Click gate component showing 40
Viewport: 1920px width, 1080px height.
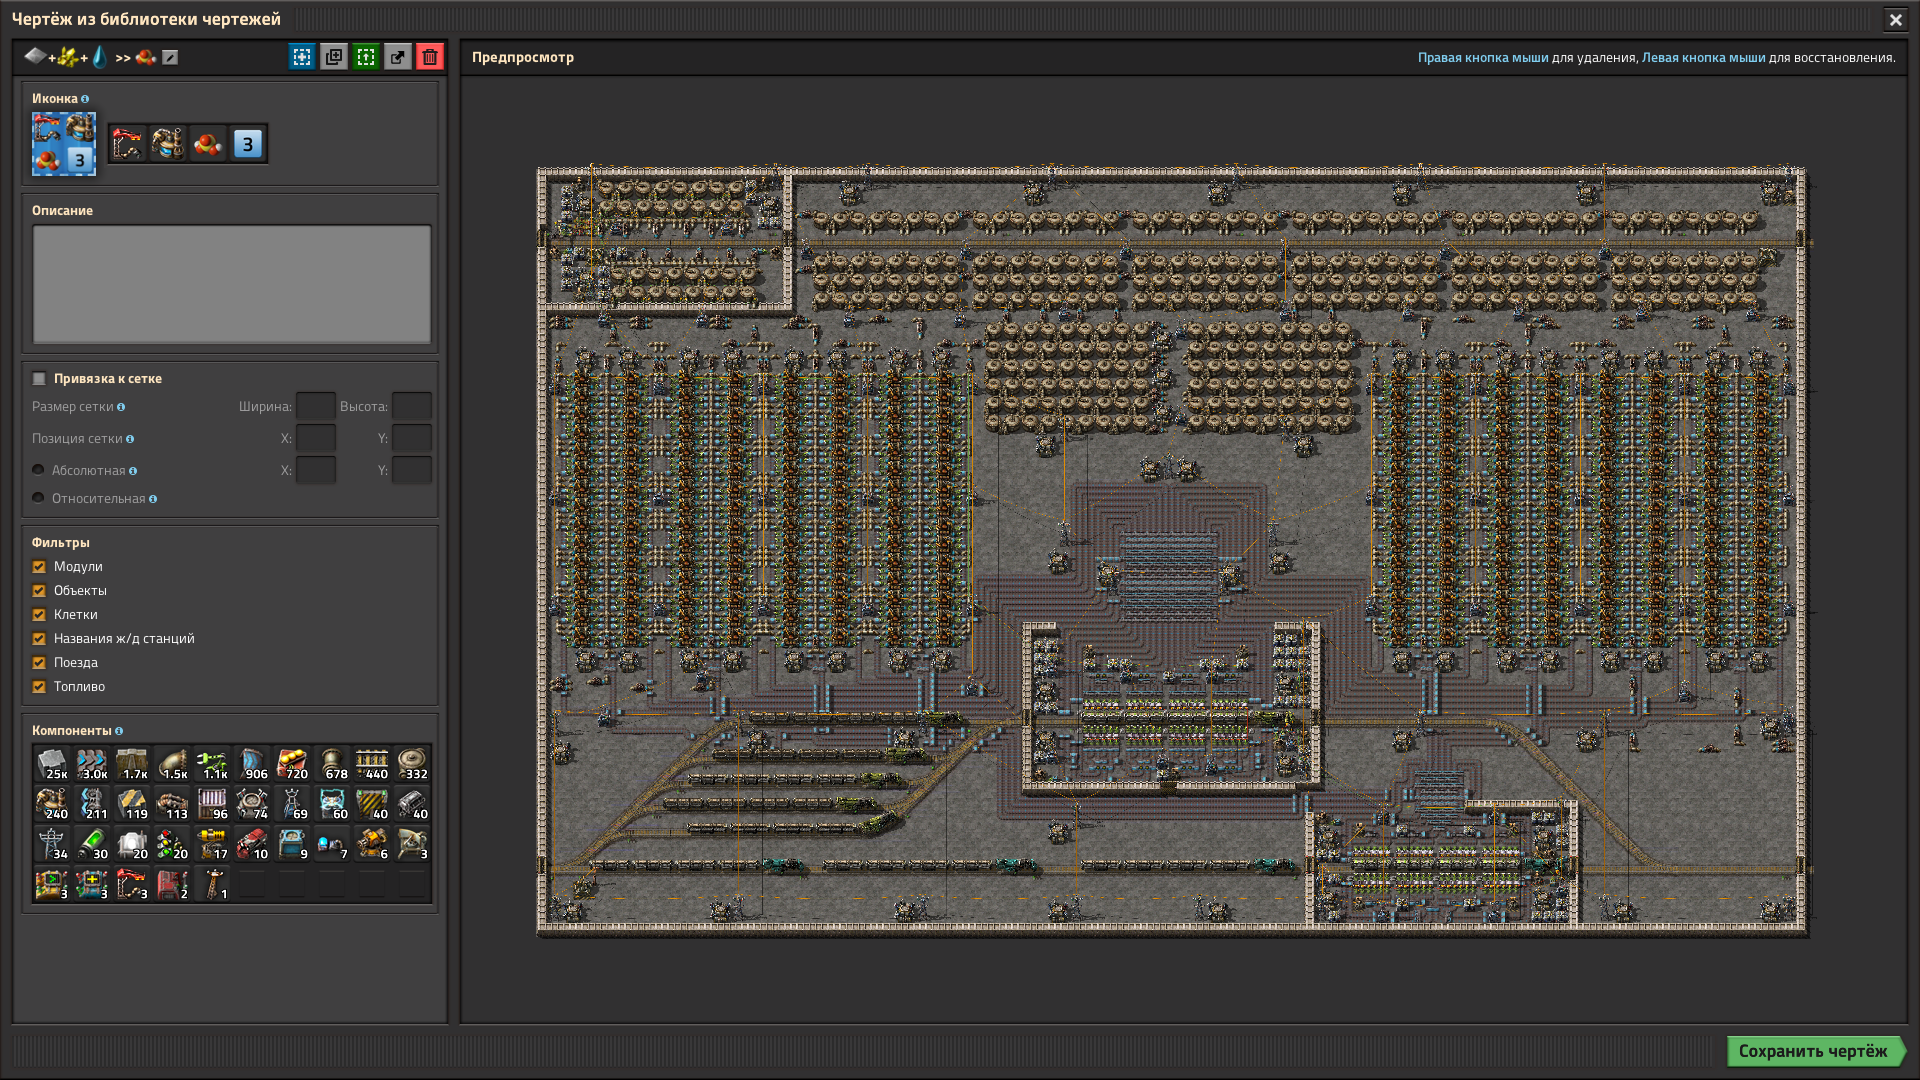[372, 804]
